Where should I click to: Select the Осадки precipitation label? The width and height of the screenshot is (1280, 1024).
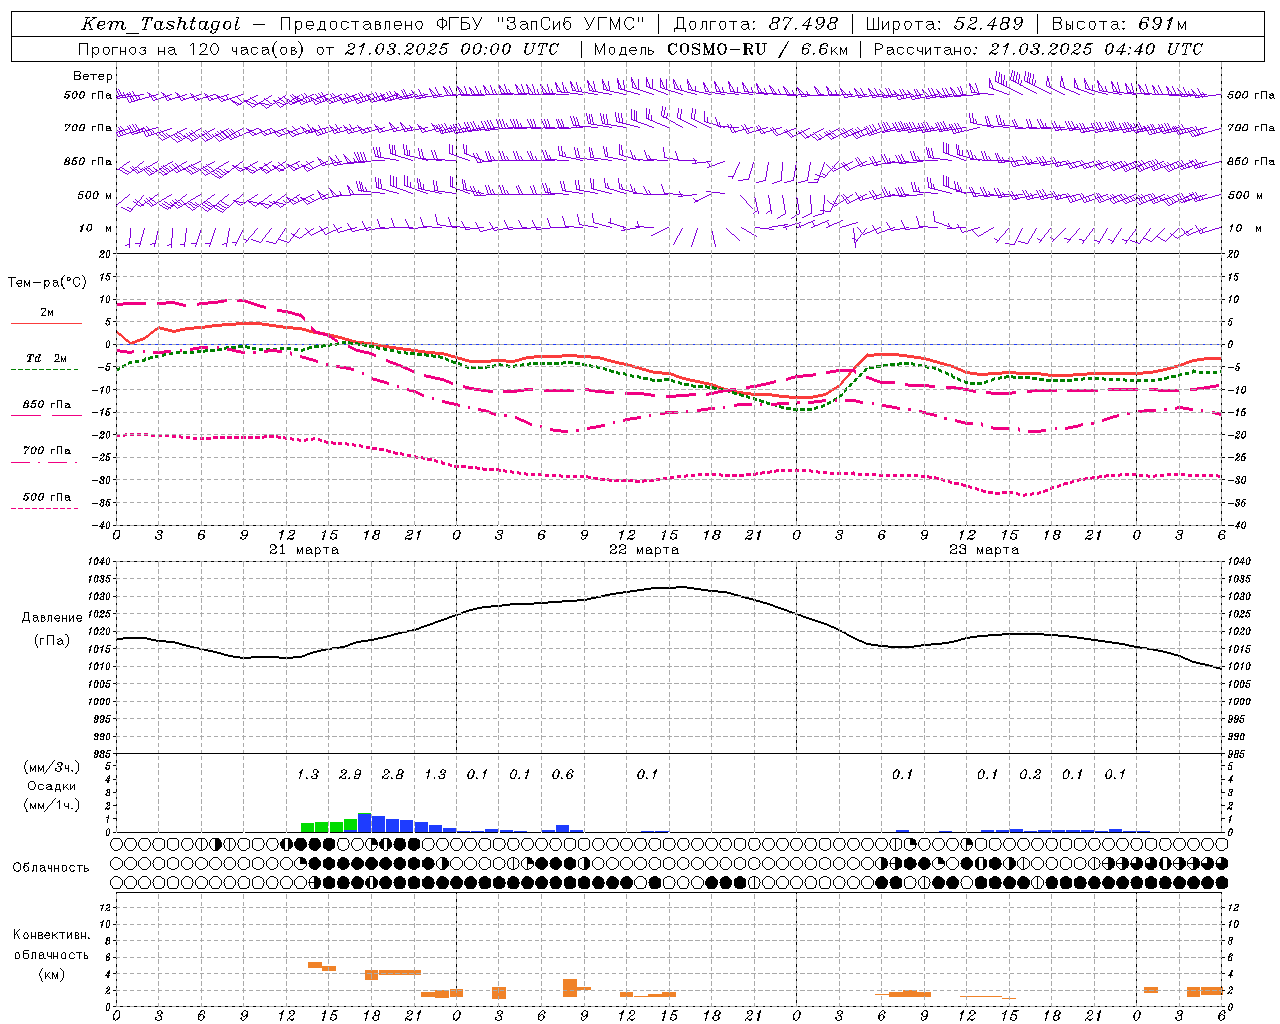pos(52,786)
